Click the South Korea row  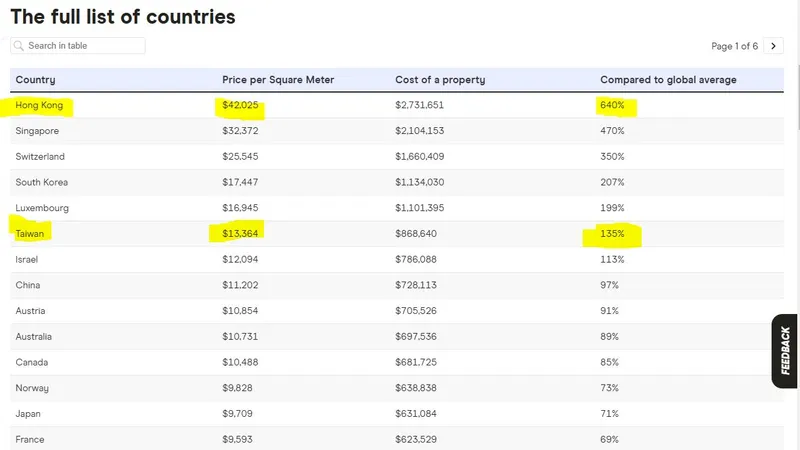tap(43, 182)
